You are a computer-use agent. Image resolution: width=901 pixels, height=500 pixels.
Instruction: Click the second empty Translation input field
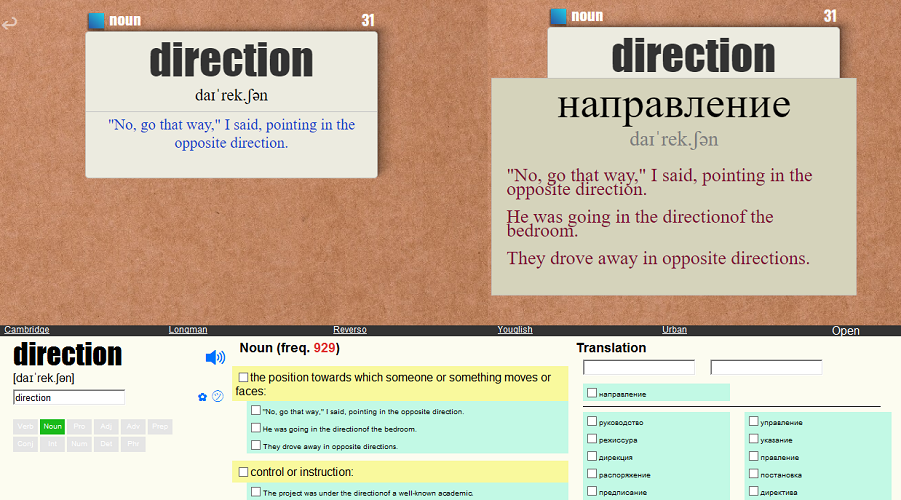click(x=767, y=367)
